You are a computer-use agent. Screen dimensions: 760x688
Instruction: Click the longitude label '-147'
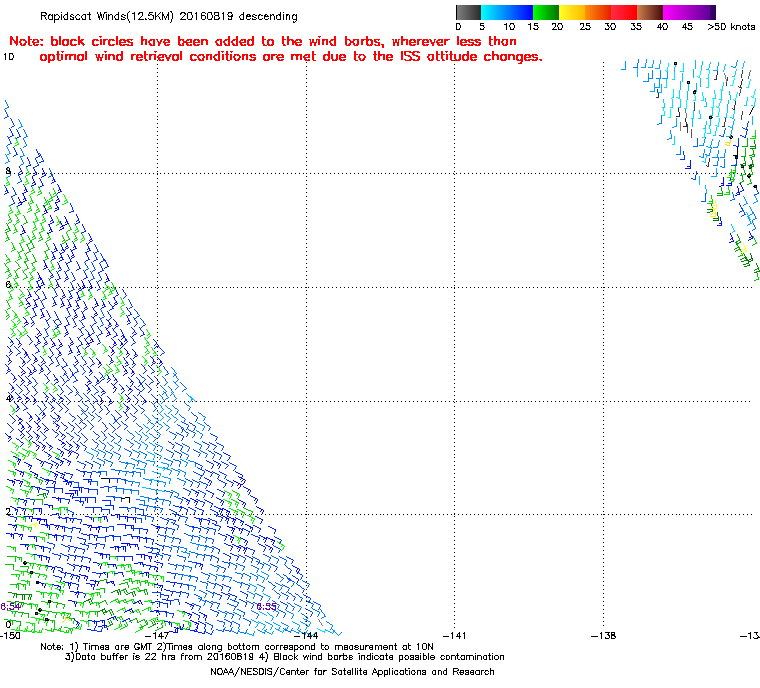(x=158, y=635)
